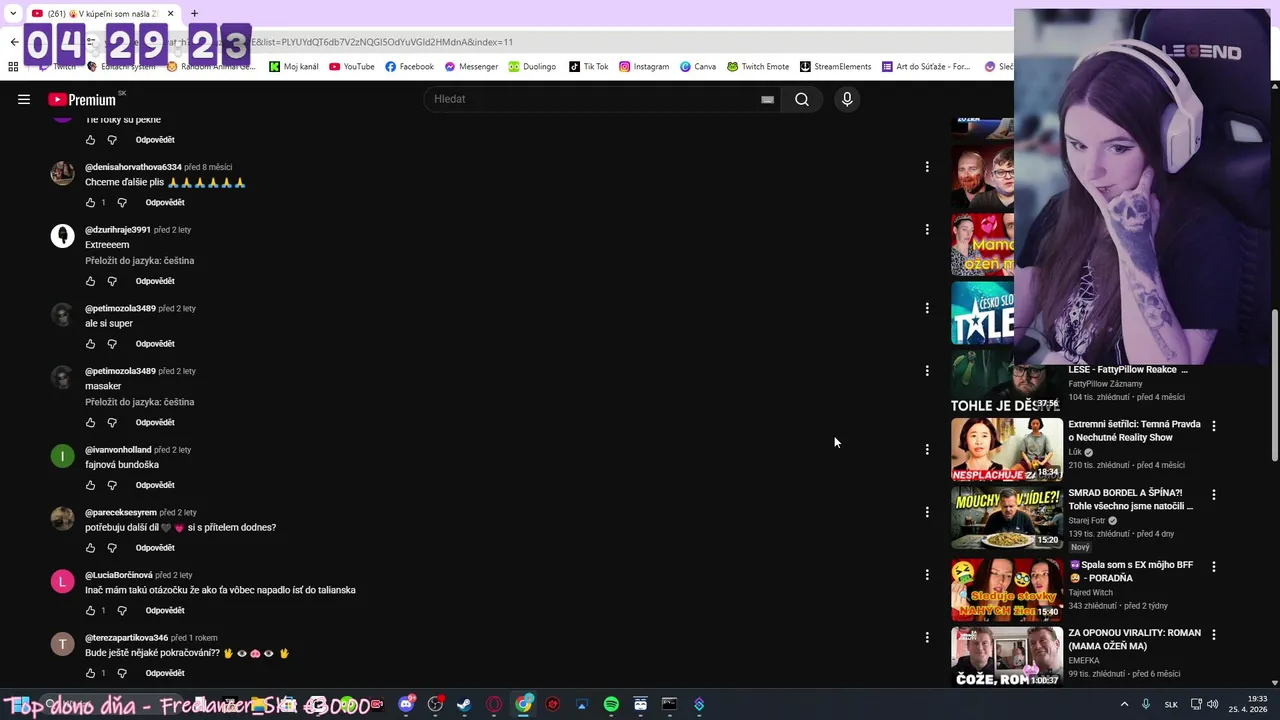This screenshot has width=1280, height=720.
Task: Click the magnifier search button
Action: click(802, 99)
